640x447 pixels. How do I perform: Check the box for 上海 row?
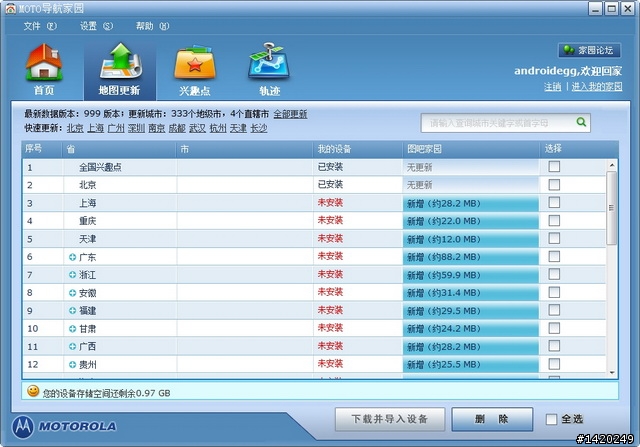(x=554, y=202)
